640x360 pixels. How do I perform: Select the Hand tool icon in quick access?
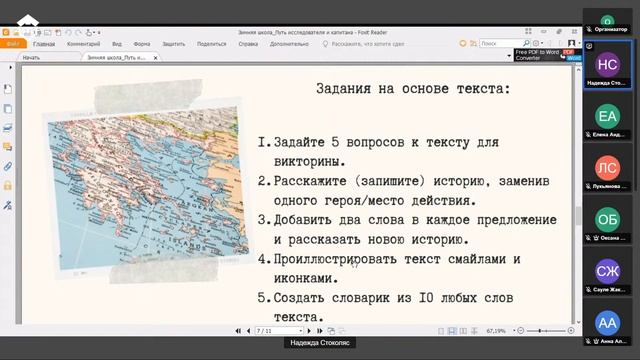pos(89,32)
